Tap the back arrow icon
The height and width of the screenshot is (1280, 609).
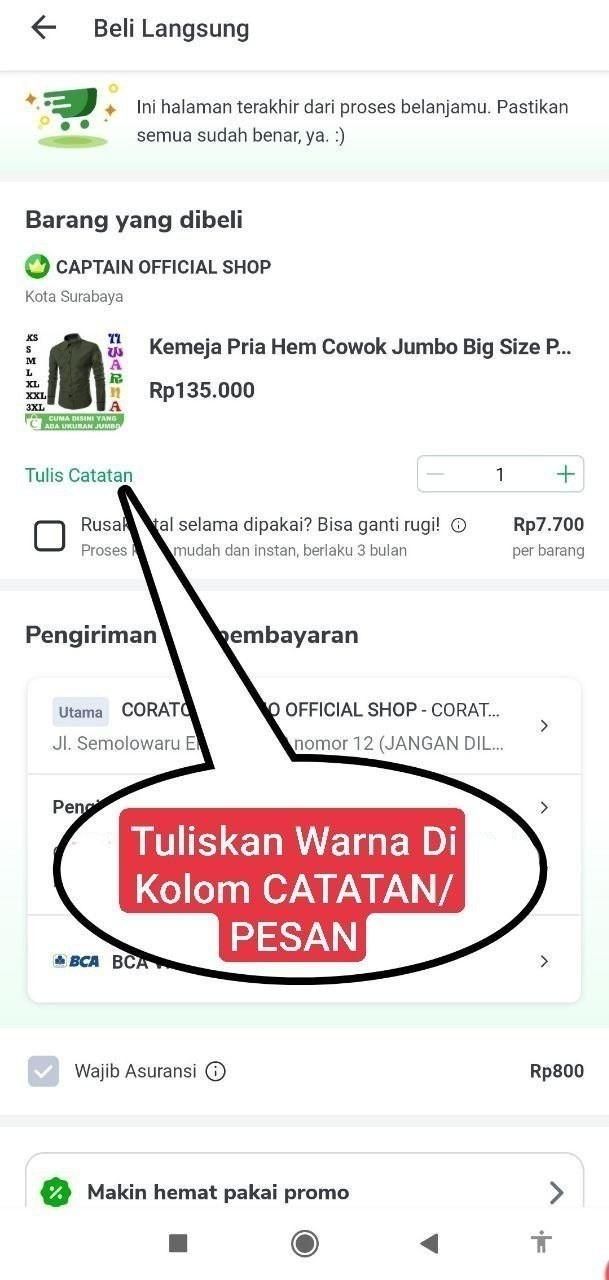tap(43, 28)
